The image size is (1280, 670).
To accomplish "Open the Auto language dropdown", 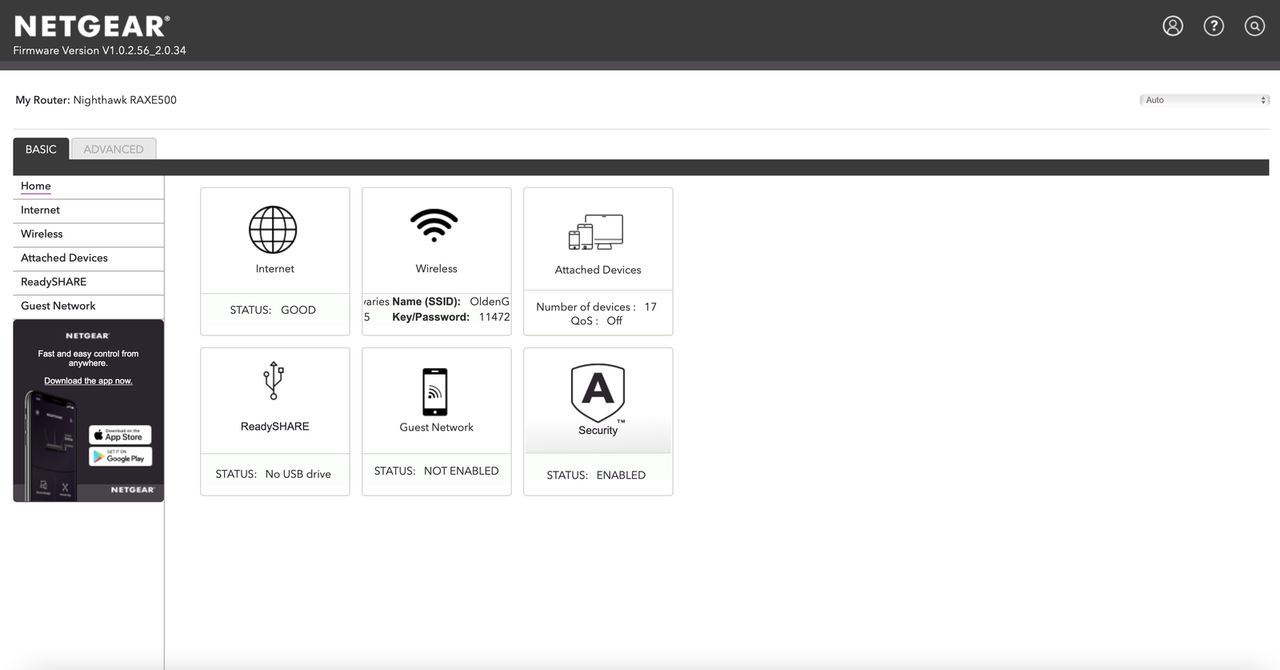I will click(x=1205, y=100).
